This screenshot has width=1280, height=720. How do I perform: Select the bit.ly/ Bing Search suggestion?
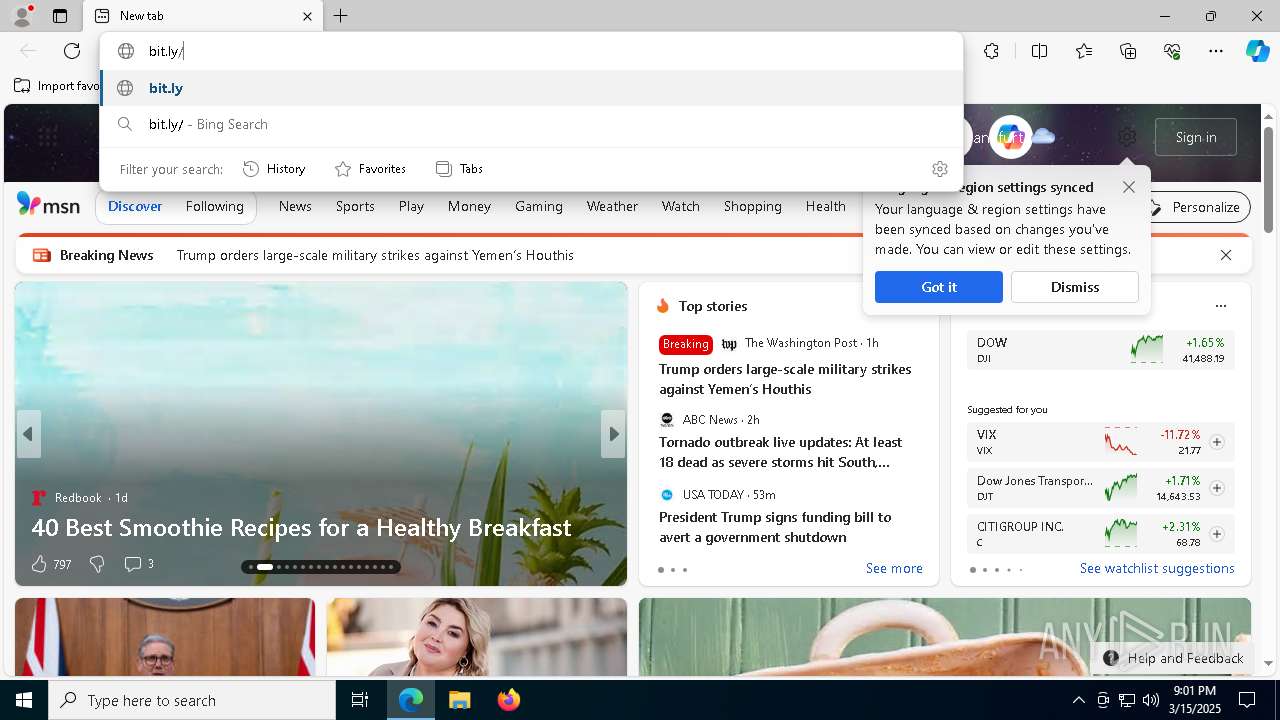(x=532, y=124)
